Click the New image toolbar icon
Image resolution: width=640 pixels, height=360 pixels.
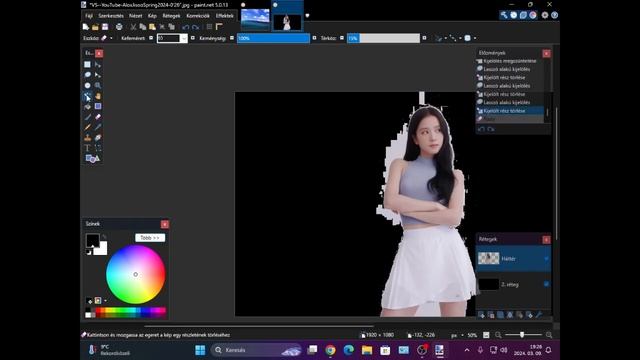86,27
